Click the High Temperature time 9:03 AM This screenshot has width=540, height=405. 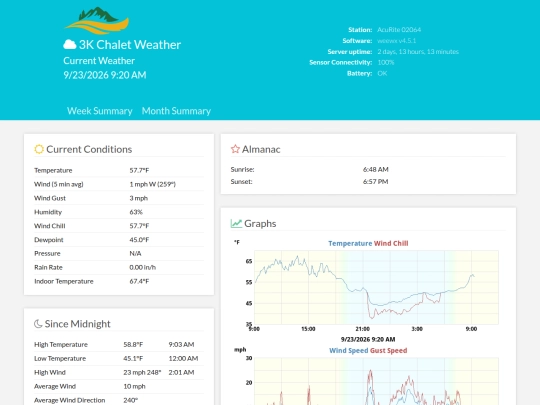click(181, 344)
